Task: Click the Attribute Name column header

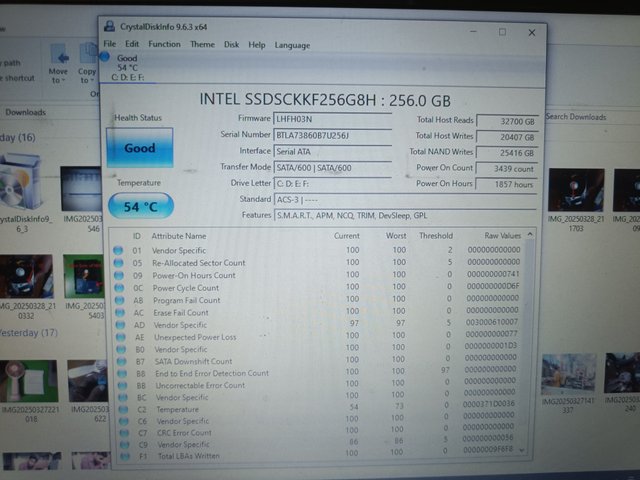Action: click(179, 236)
